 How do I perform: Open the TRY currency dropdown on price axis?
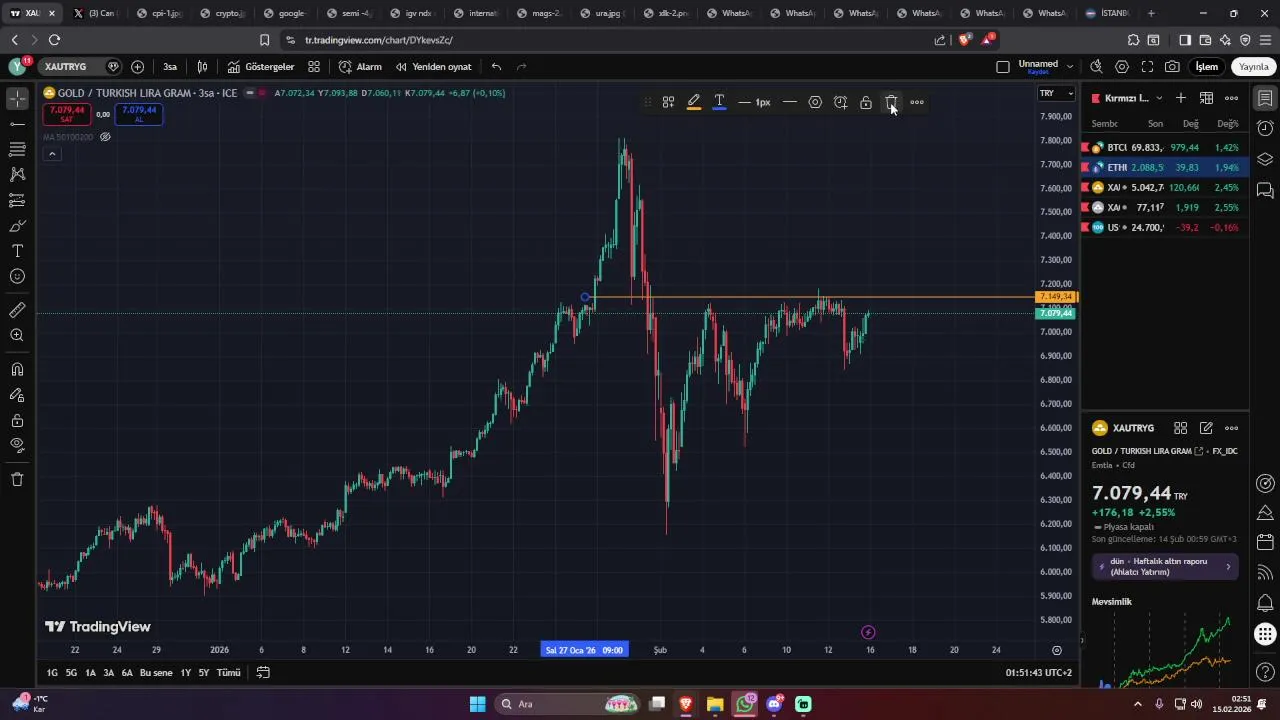point(1056,93)
